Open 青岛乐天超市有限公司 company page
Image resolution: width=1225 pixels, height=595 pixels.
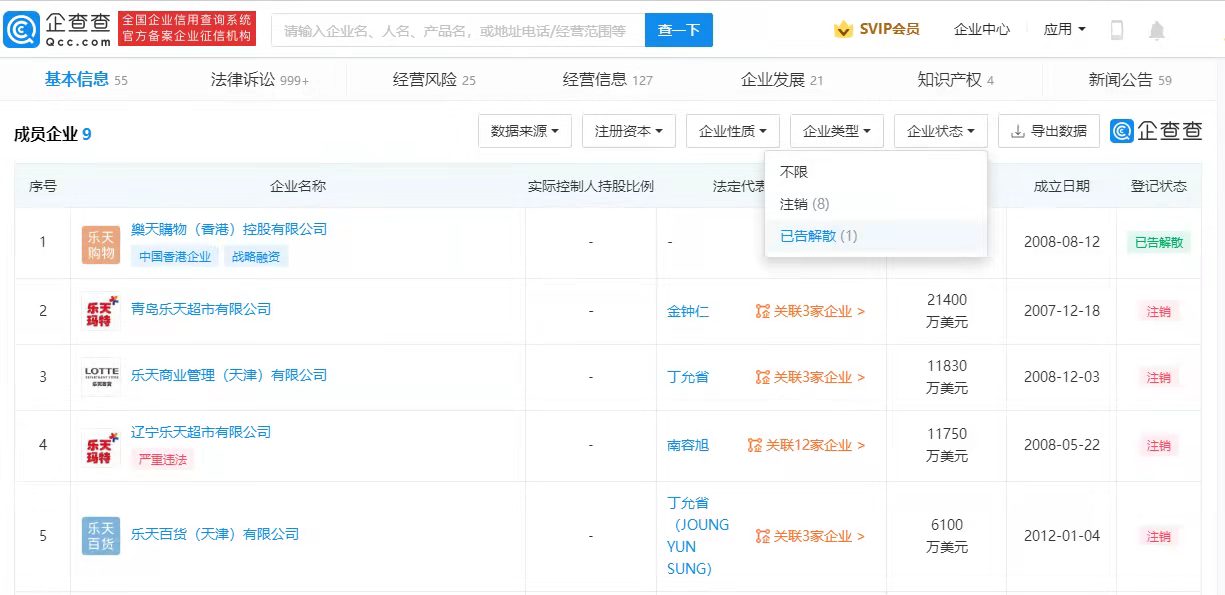[x=201, y=309]
